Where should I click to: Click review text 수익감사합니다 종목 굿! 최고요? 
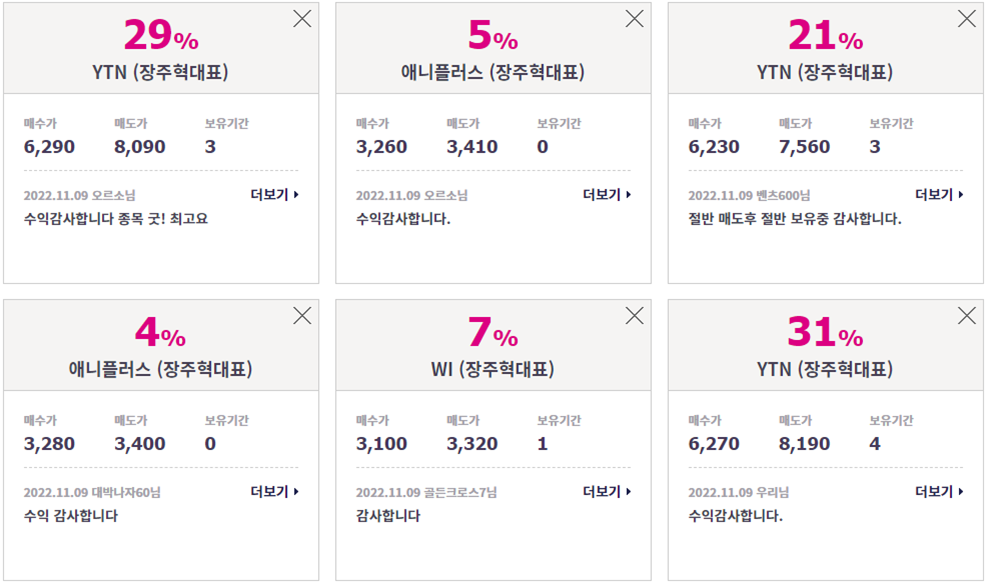coord(116,219)
